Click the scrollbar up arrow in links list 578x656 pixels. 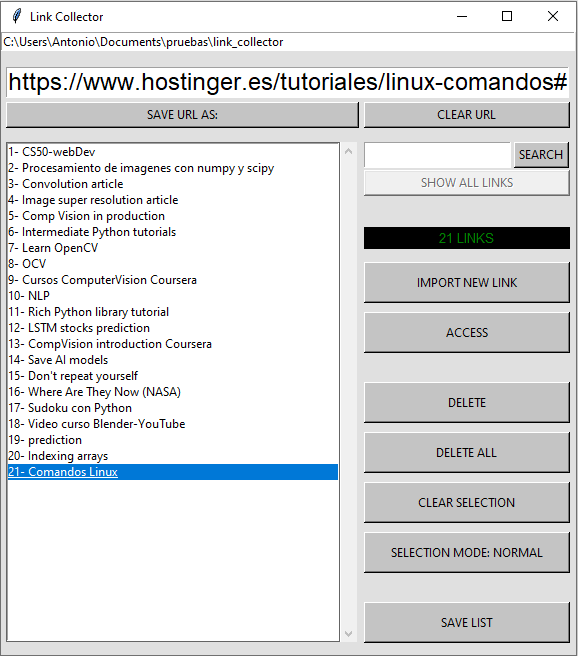[x=348, y=151]
